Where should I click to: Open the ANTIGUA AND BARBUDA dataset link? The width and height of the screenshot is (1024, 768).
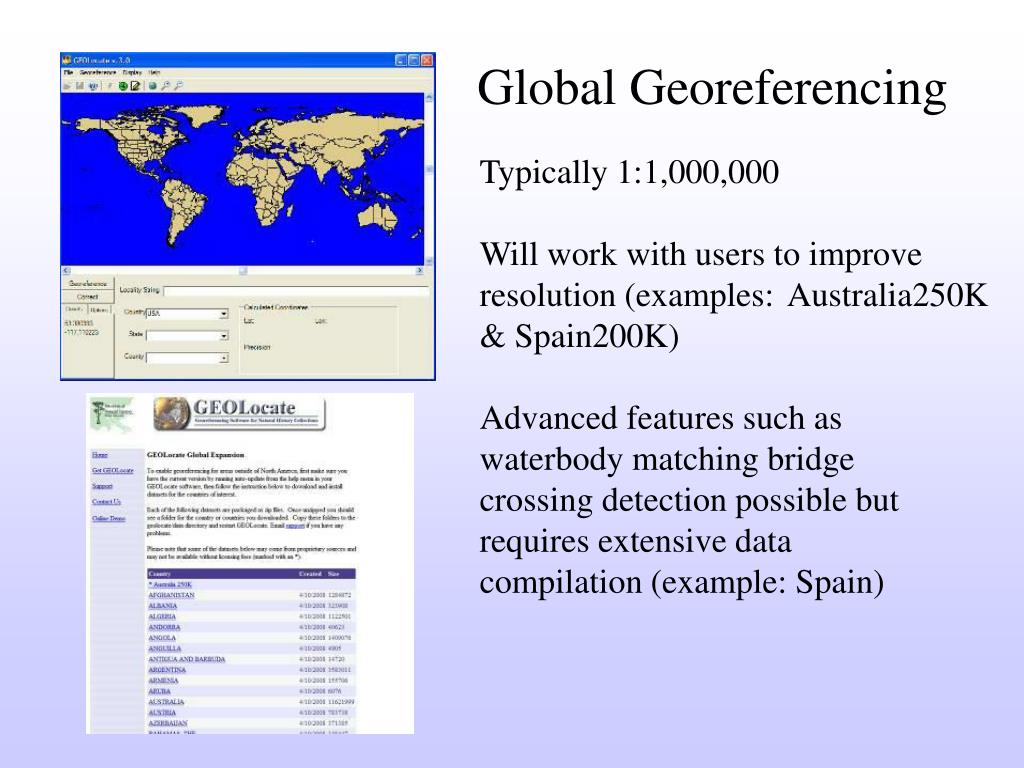[x=187, y=659]
